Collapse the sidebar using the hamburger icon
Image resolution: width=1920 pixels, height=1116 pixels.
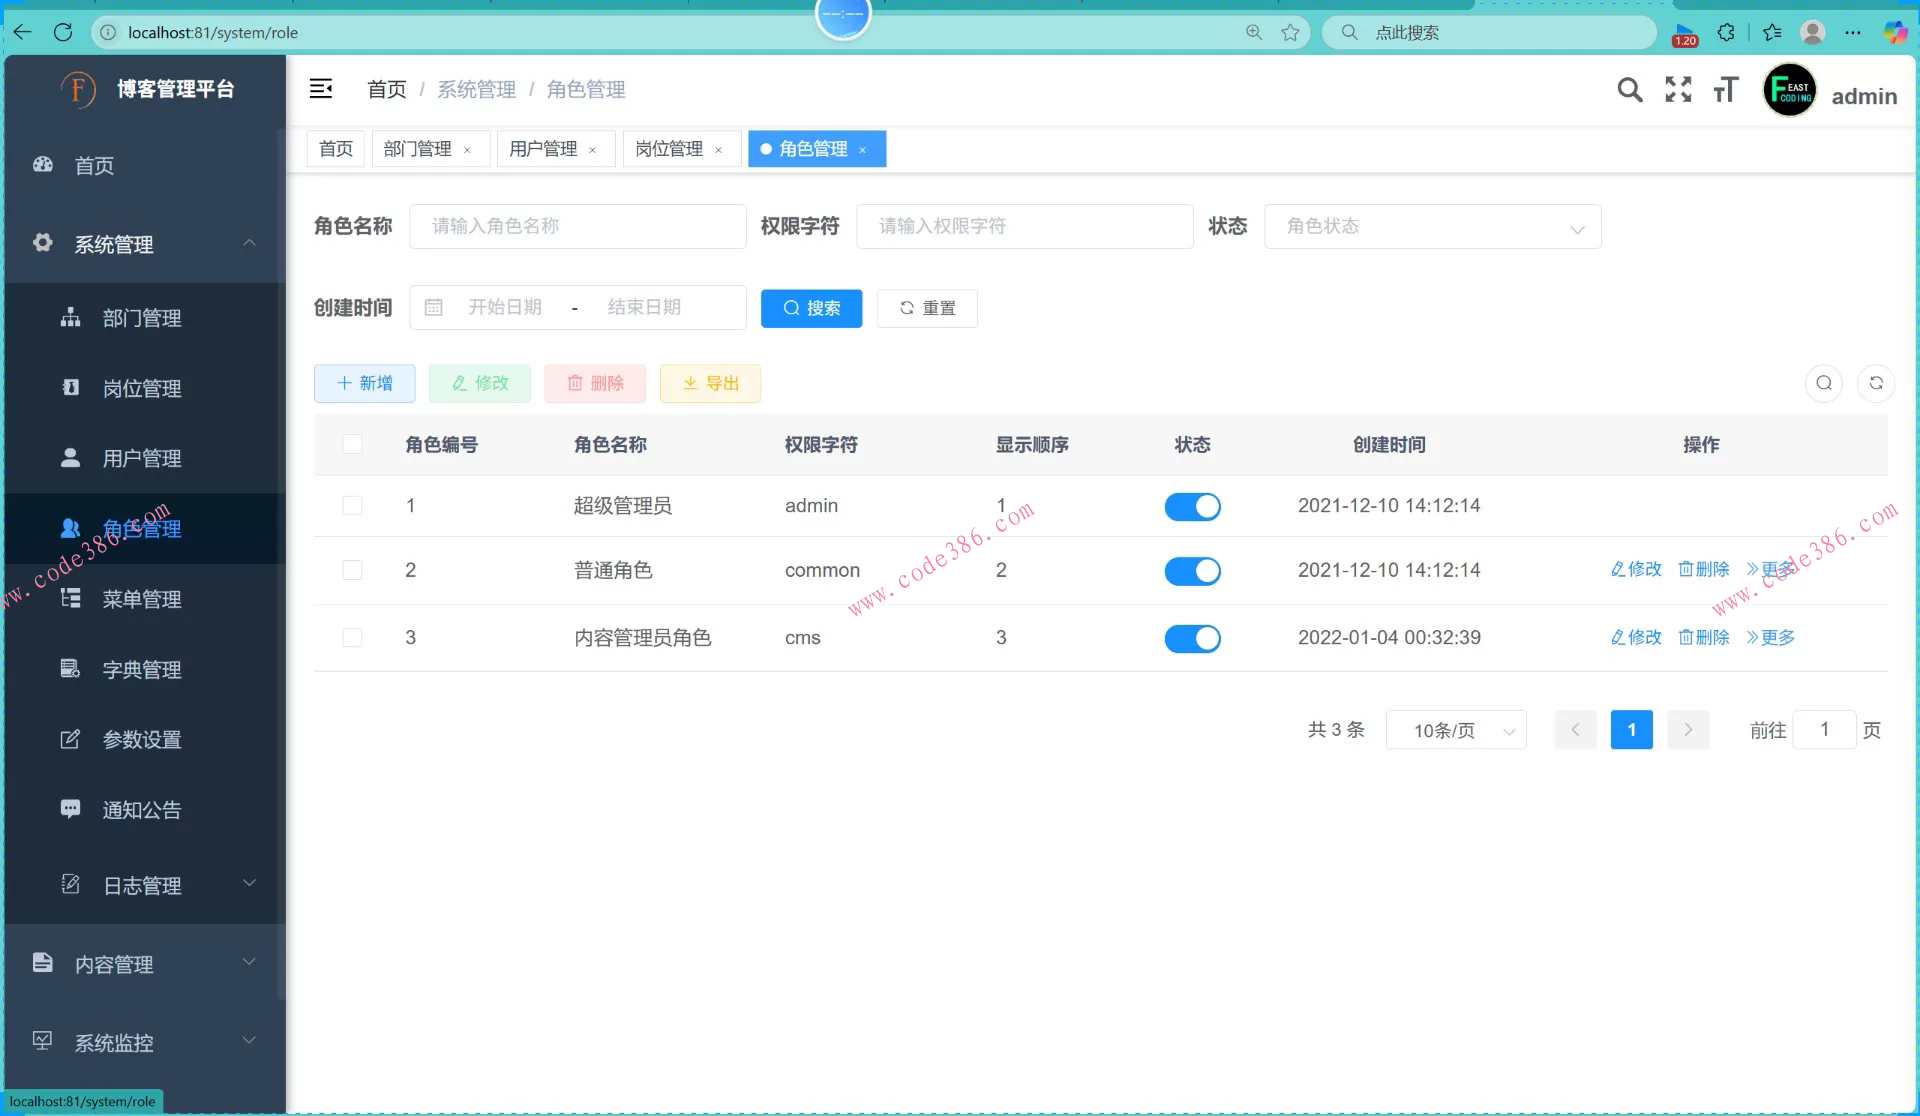coord(320,89)
